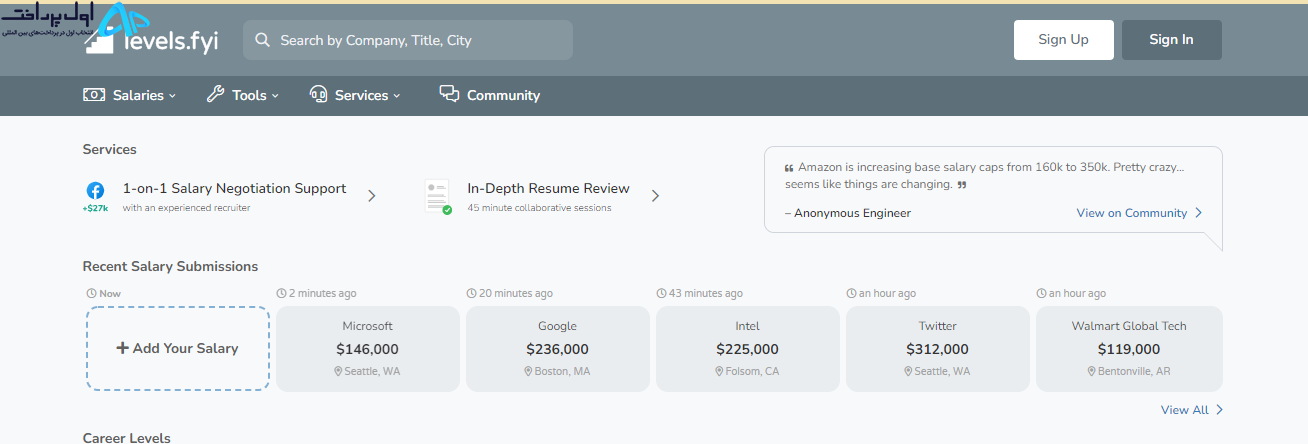The image size is (1308, 444).
Task: Click the Facebook logo icon under Services
Action: [95, 190]
